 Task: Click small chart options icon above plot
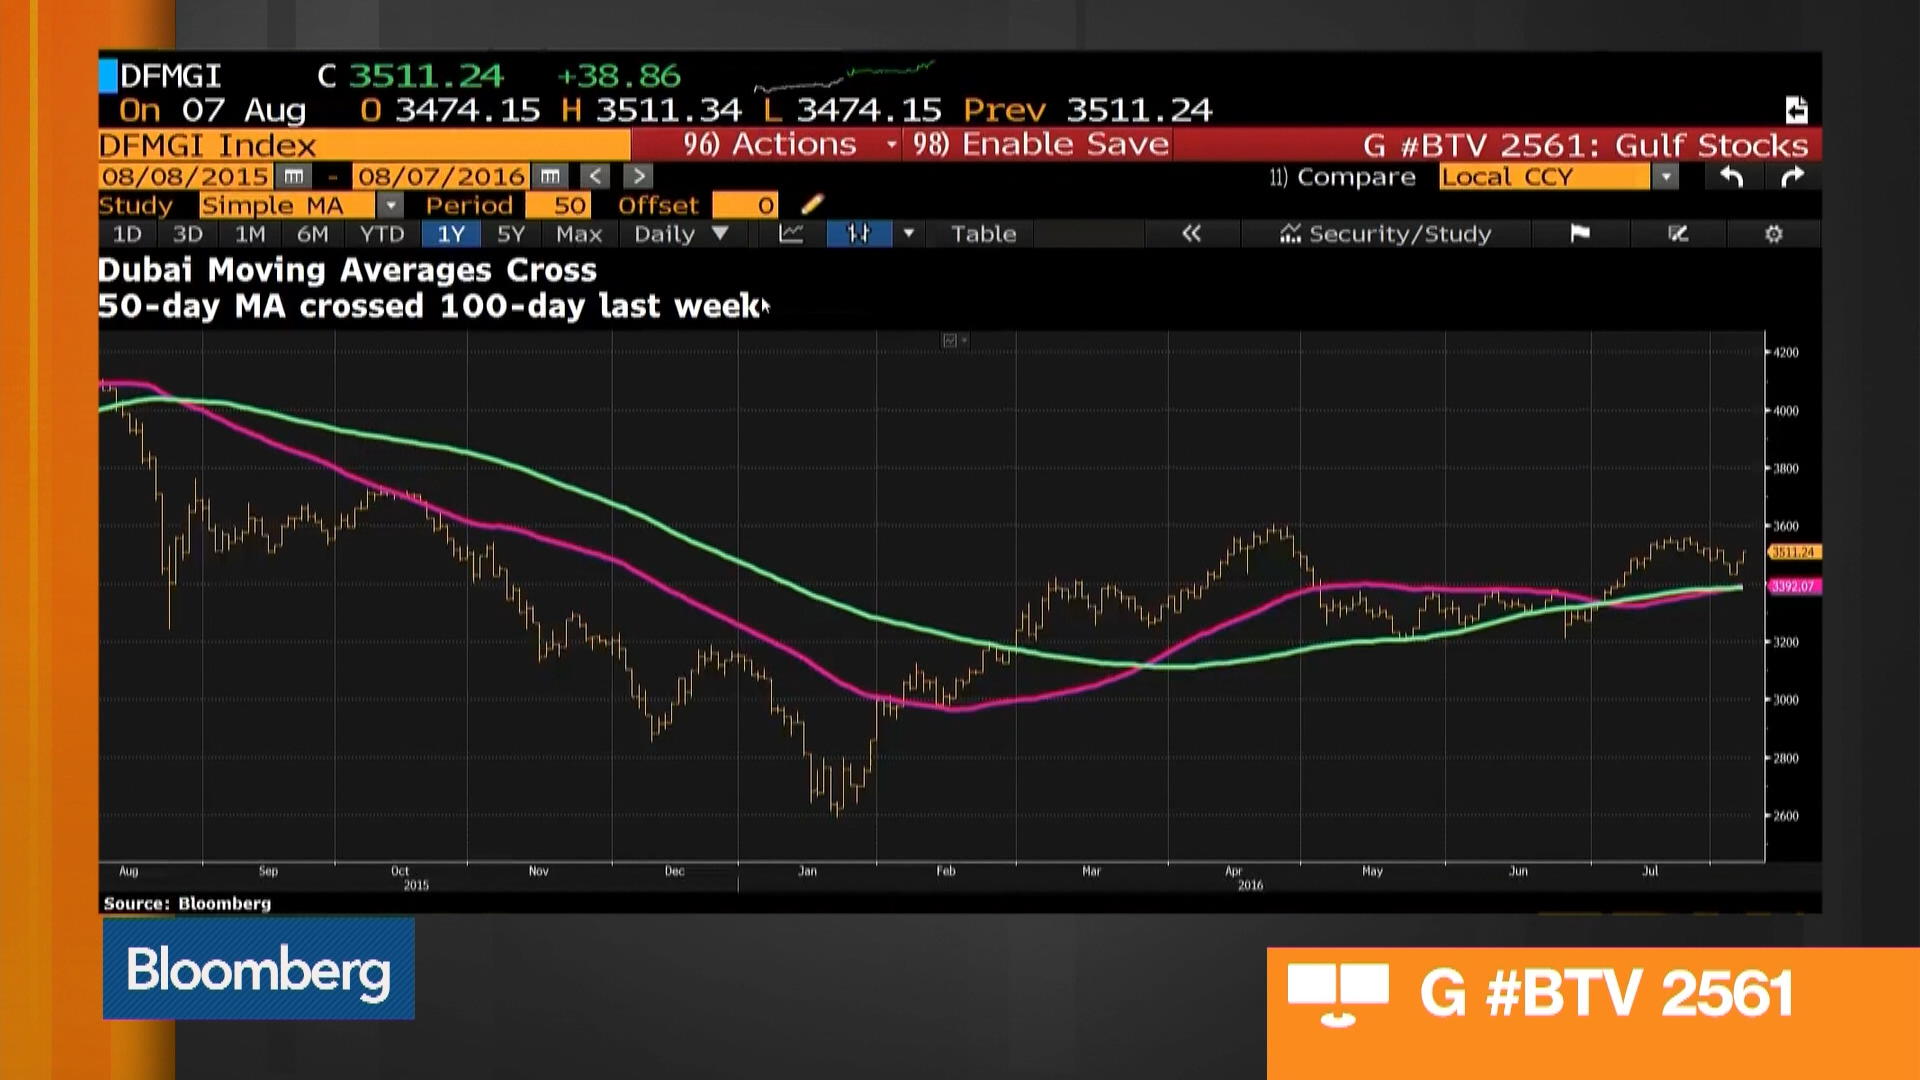click(x=954, y=341)
